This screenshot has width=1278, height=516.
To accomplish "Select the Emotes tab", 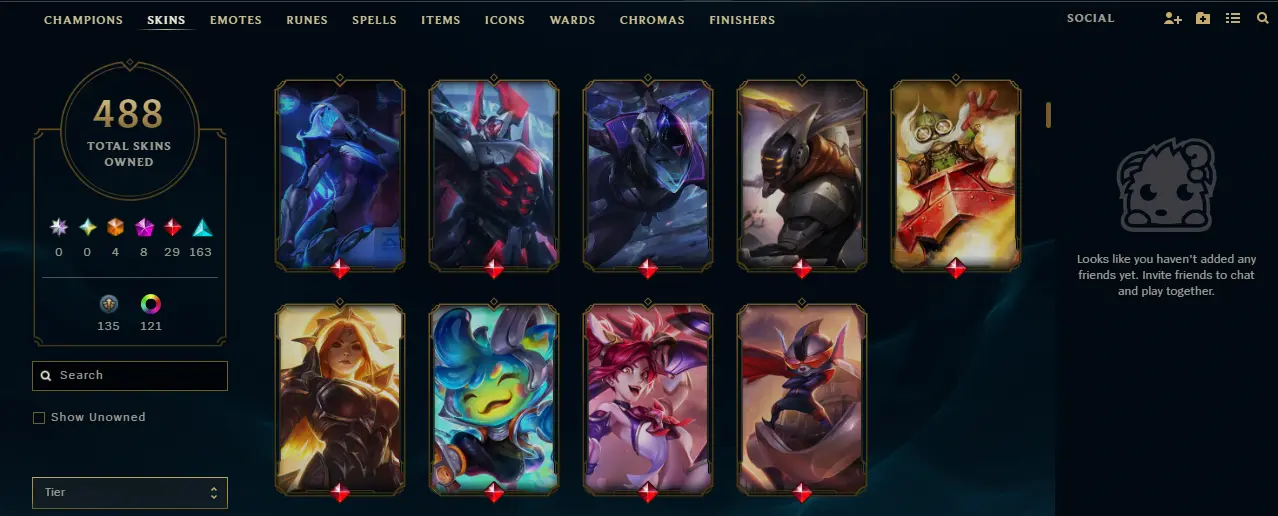I will (x=236, y=20).
